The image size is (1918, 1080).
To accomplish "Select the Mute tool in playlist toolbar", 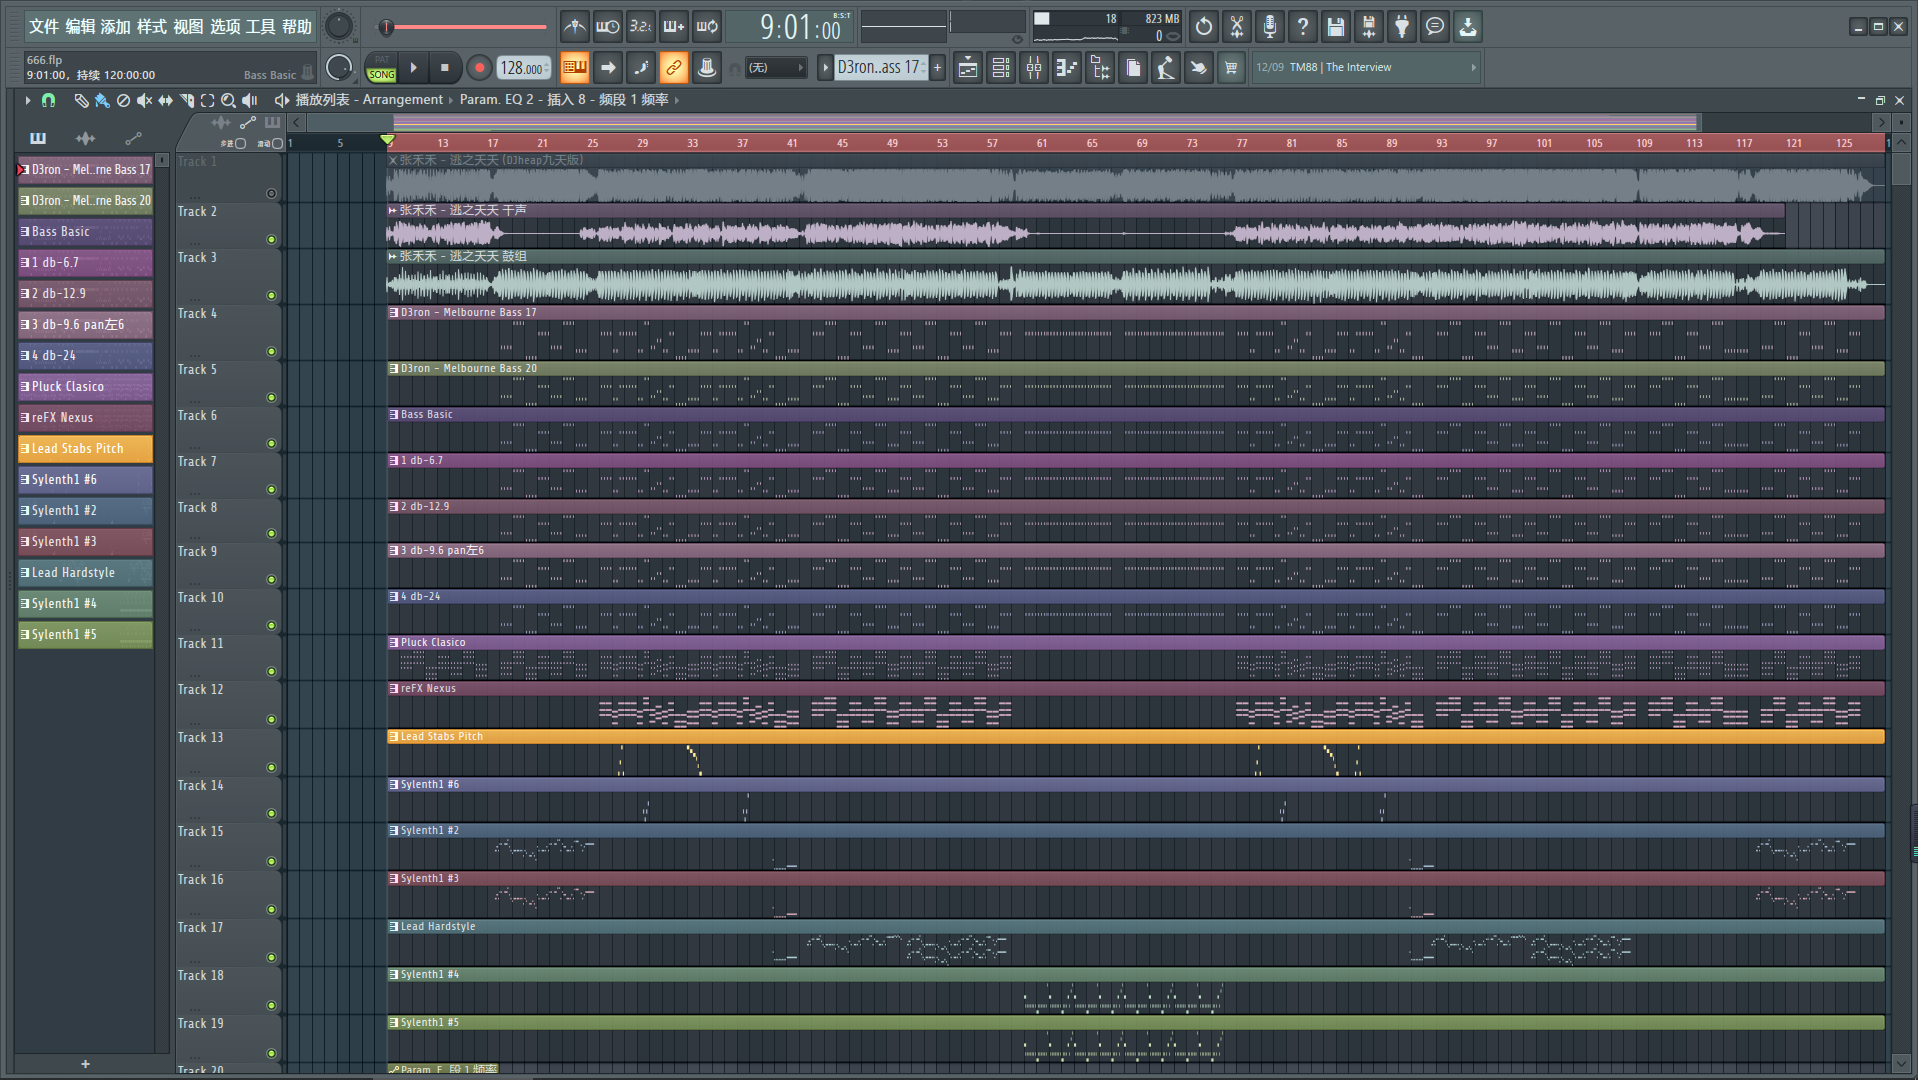I will point(144,100).
